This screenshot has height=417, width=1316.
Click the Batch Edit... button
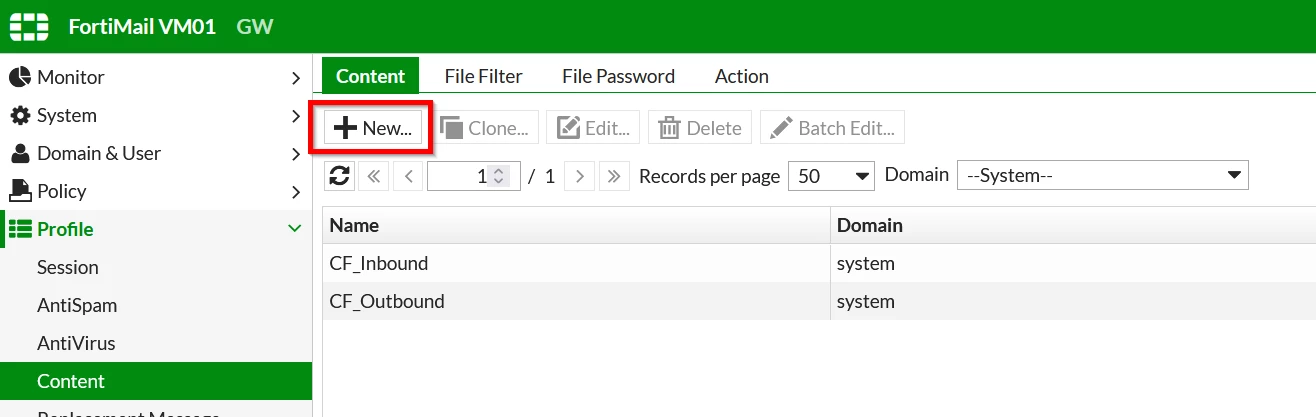pyautogui.click(x=832, y=128)
